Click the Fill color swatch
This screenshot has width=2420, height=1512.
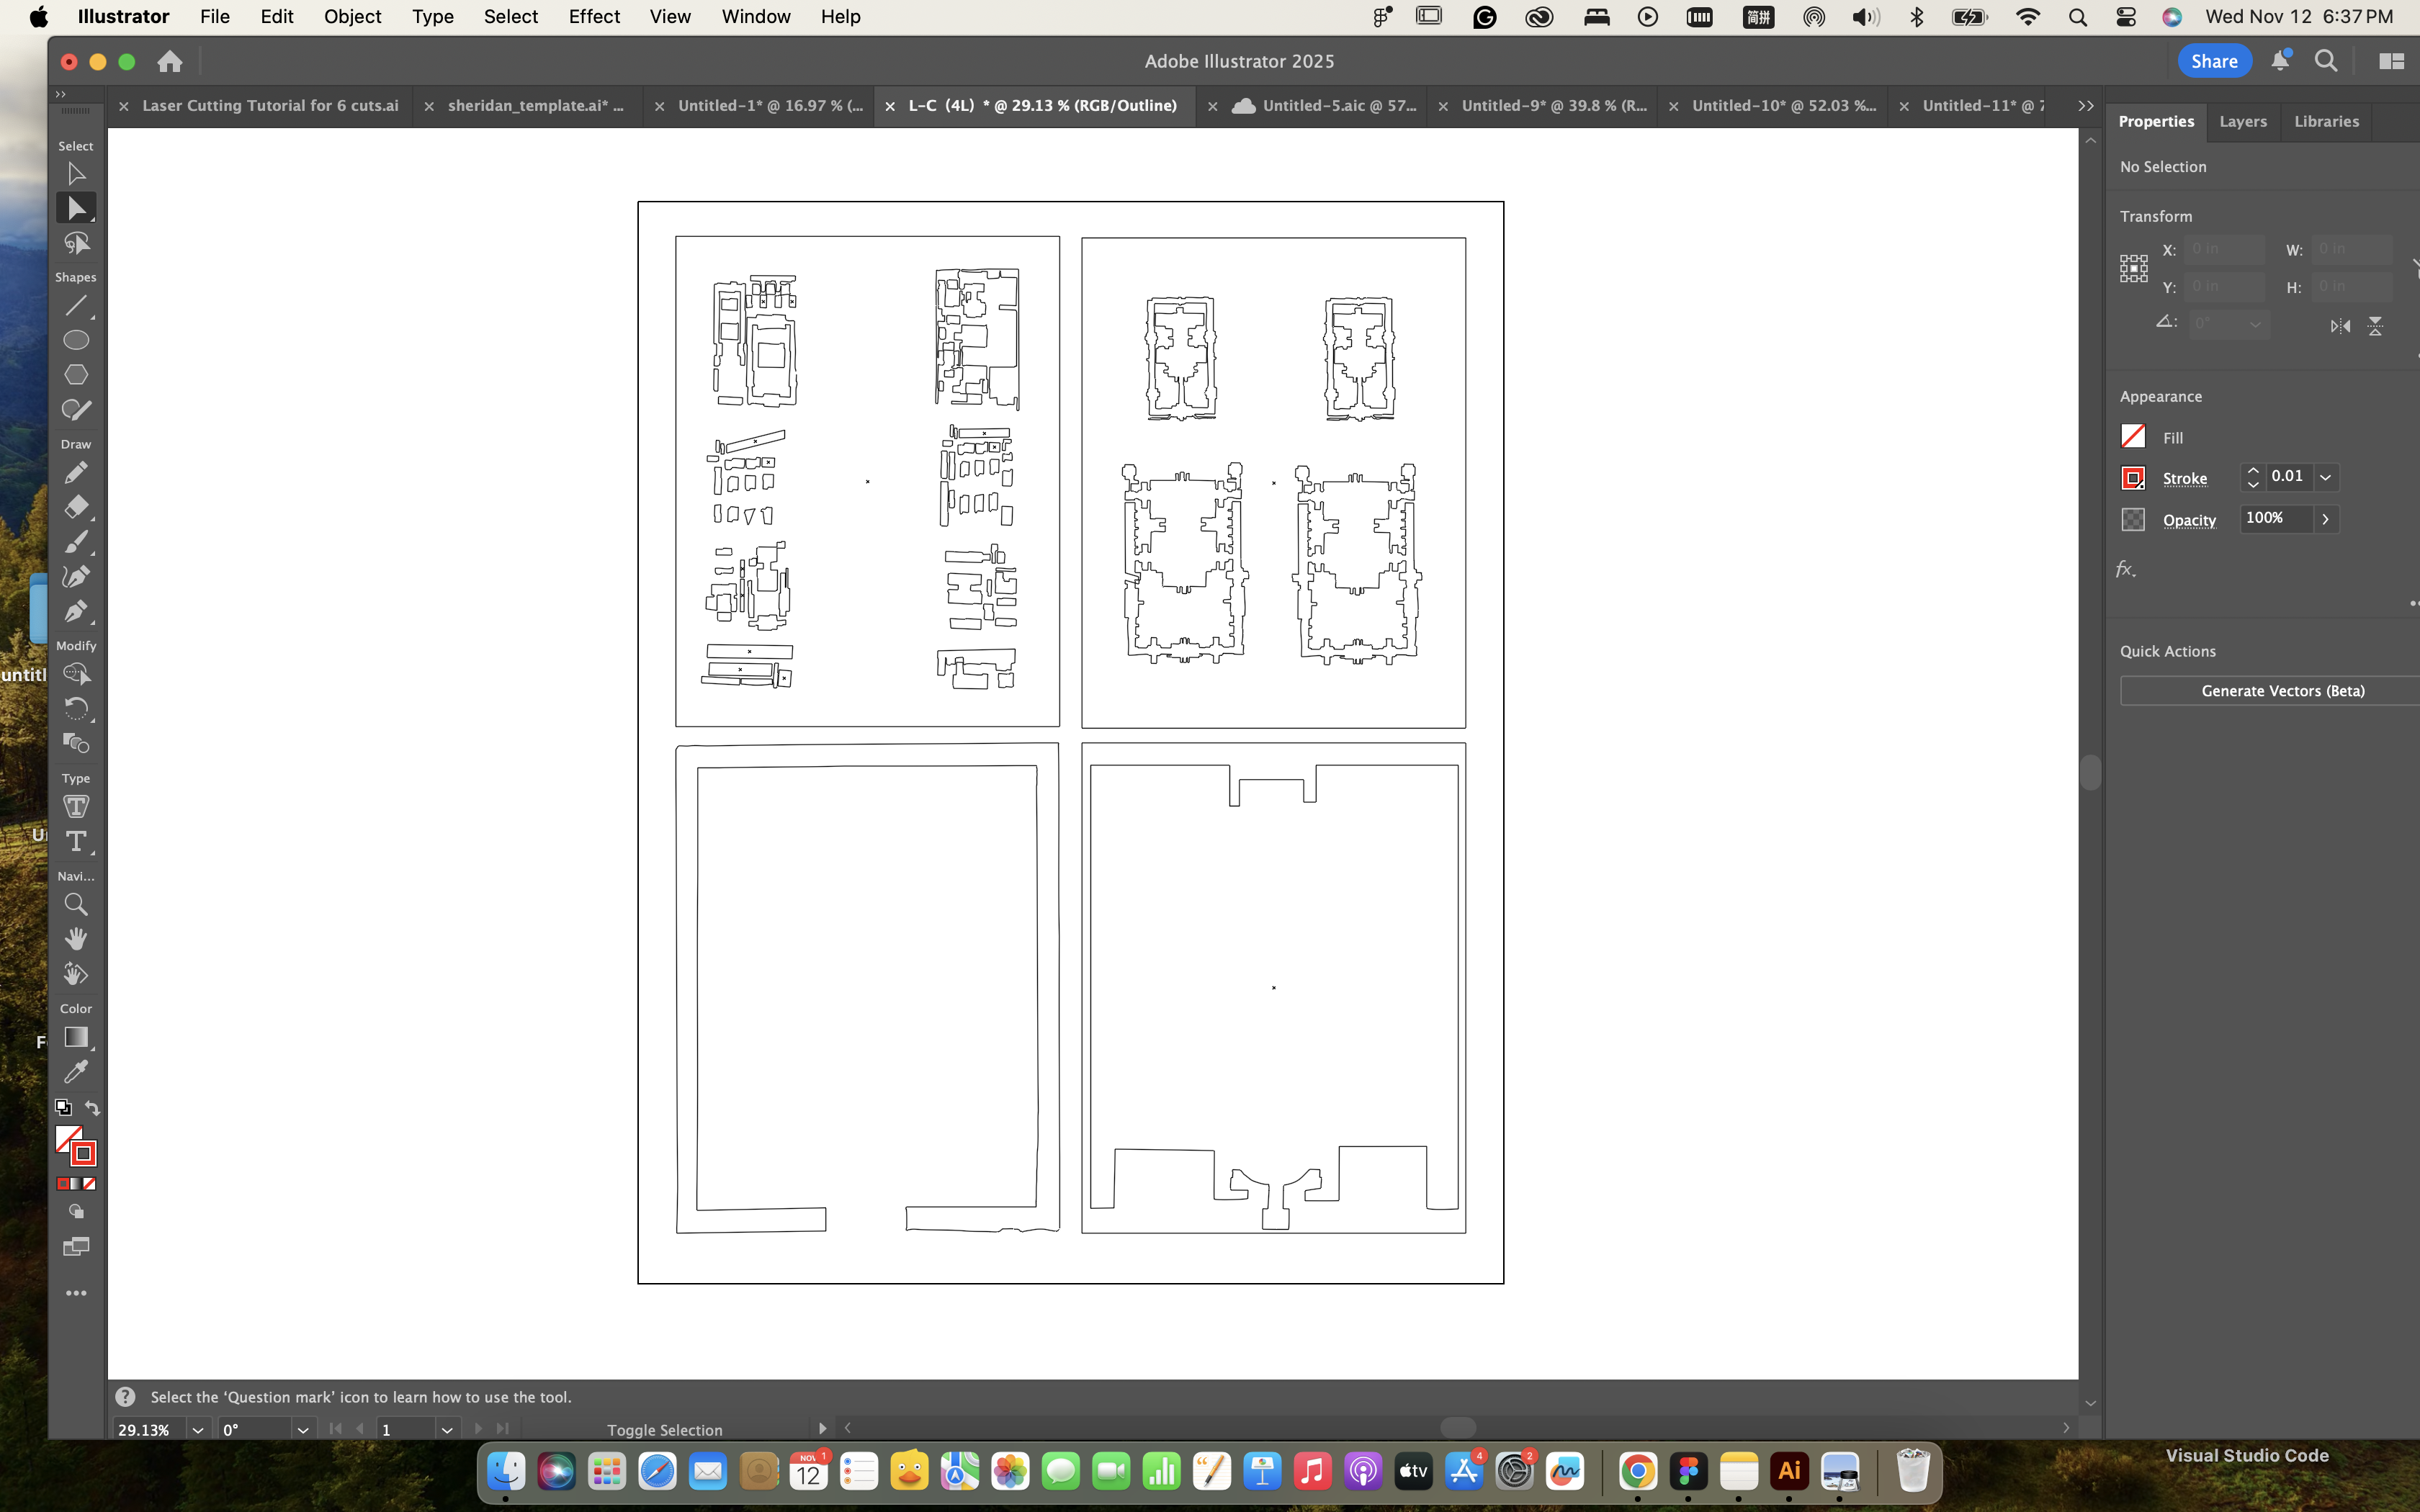point(2133,437)
